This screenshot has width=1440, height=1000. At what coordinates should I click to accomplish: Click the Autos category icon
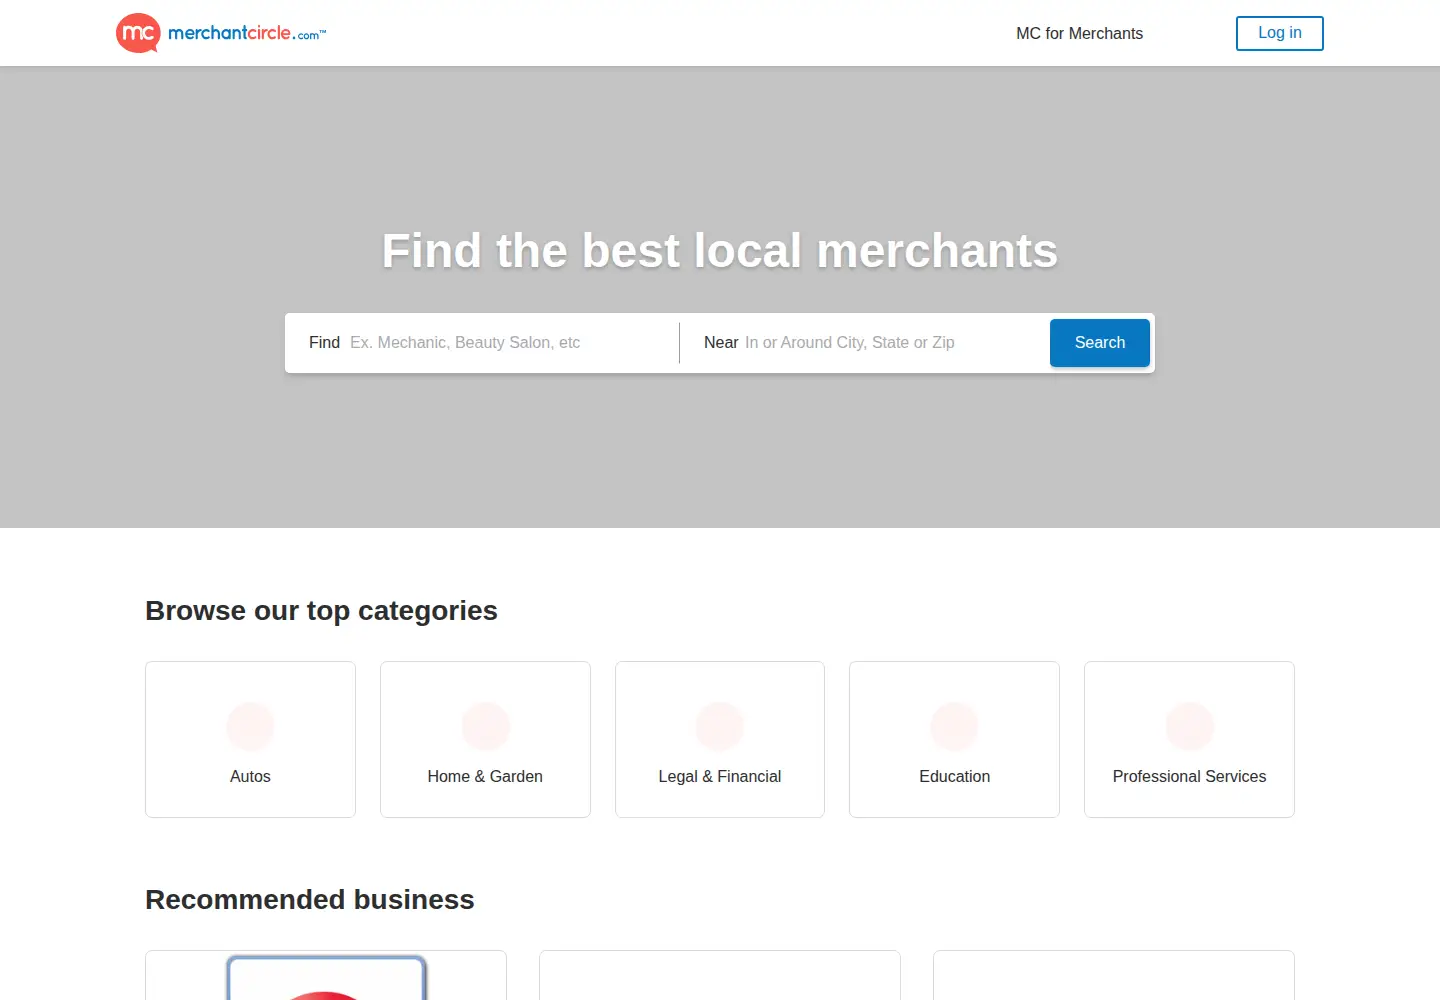click(250, 726)
